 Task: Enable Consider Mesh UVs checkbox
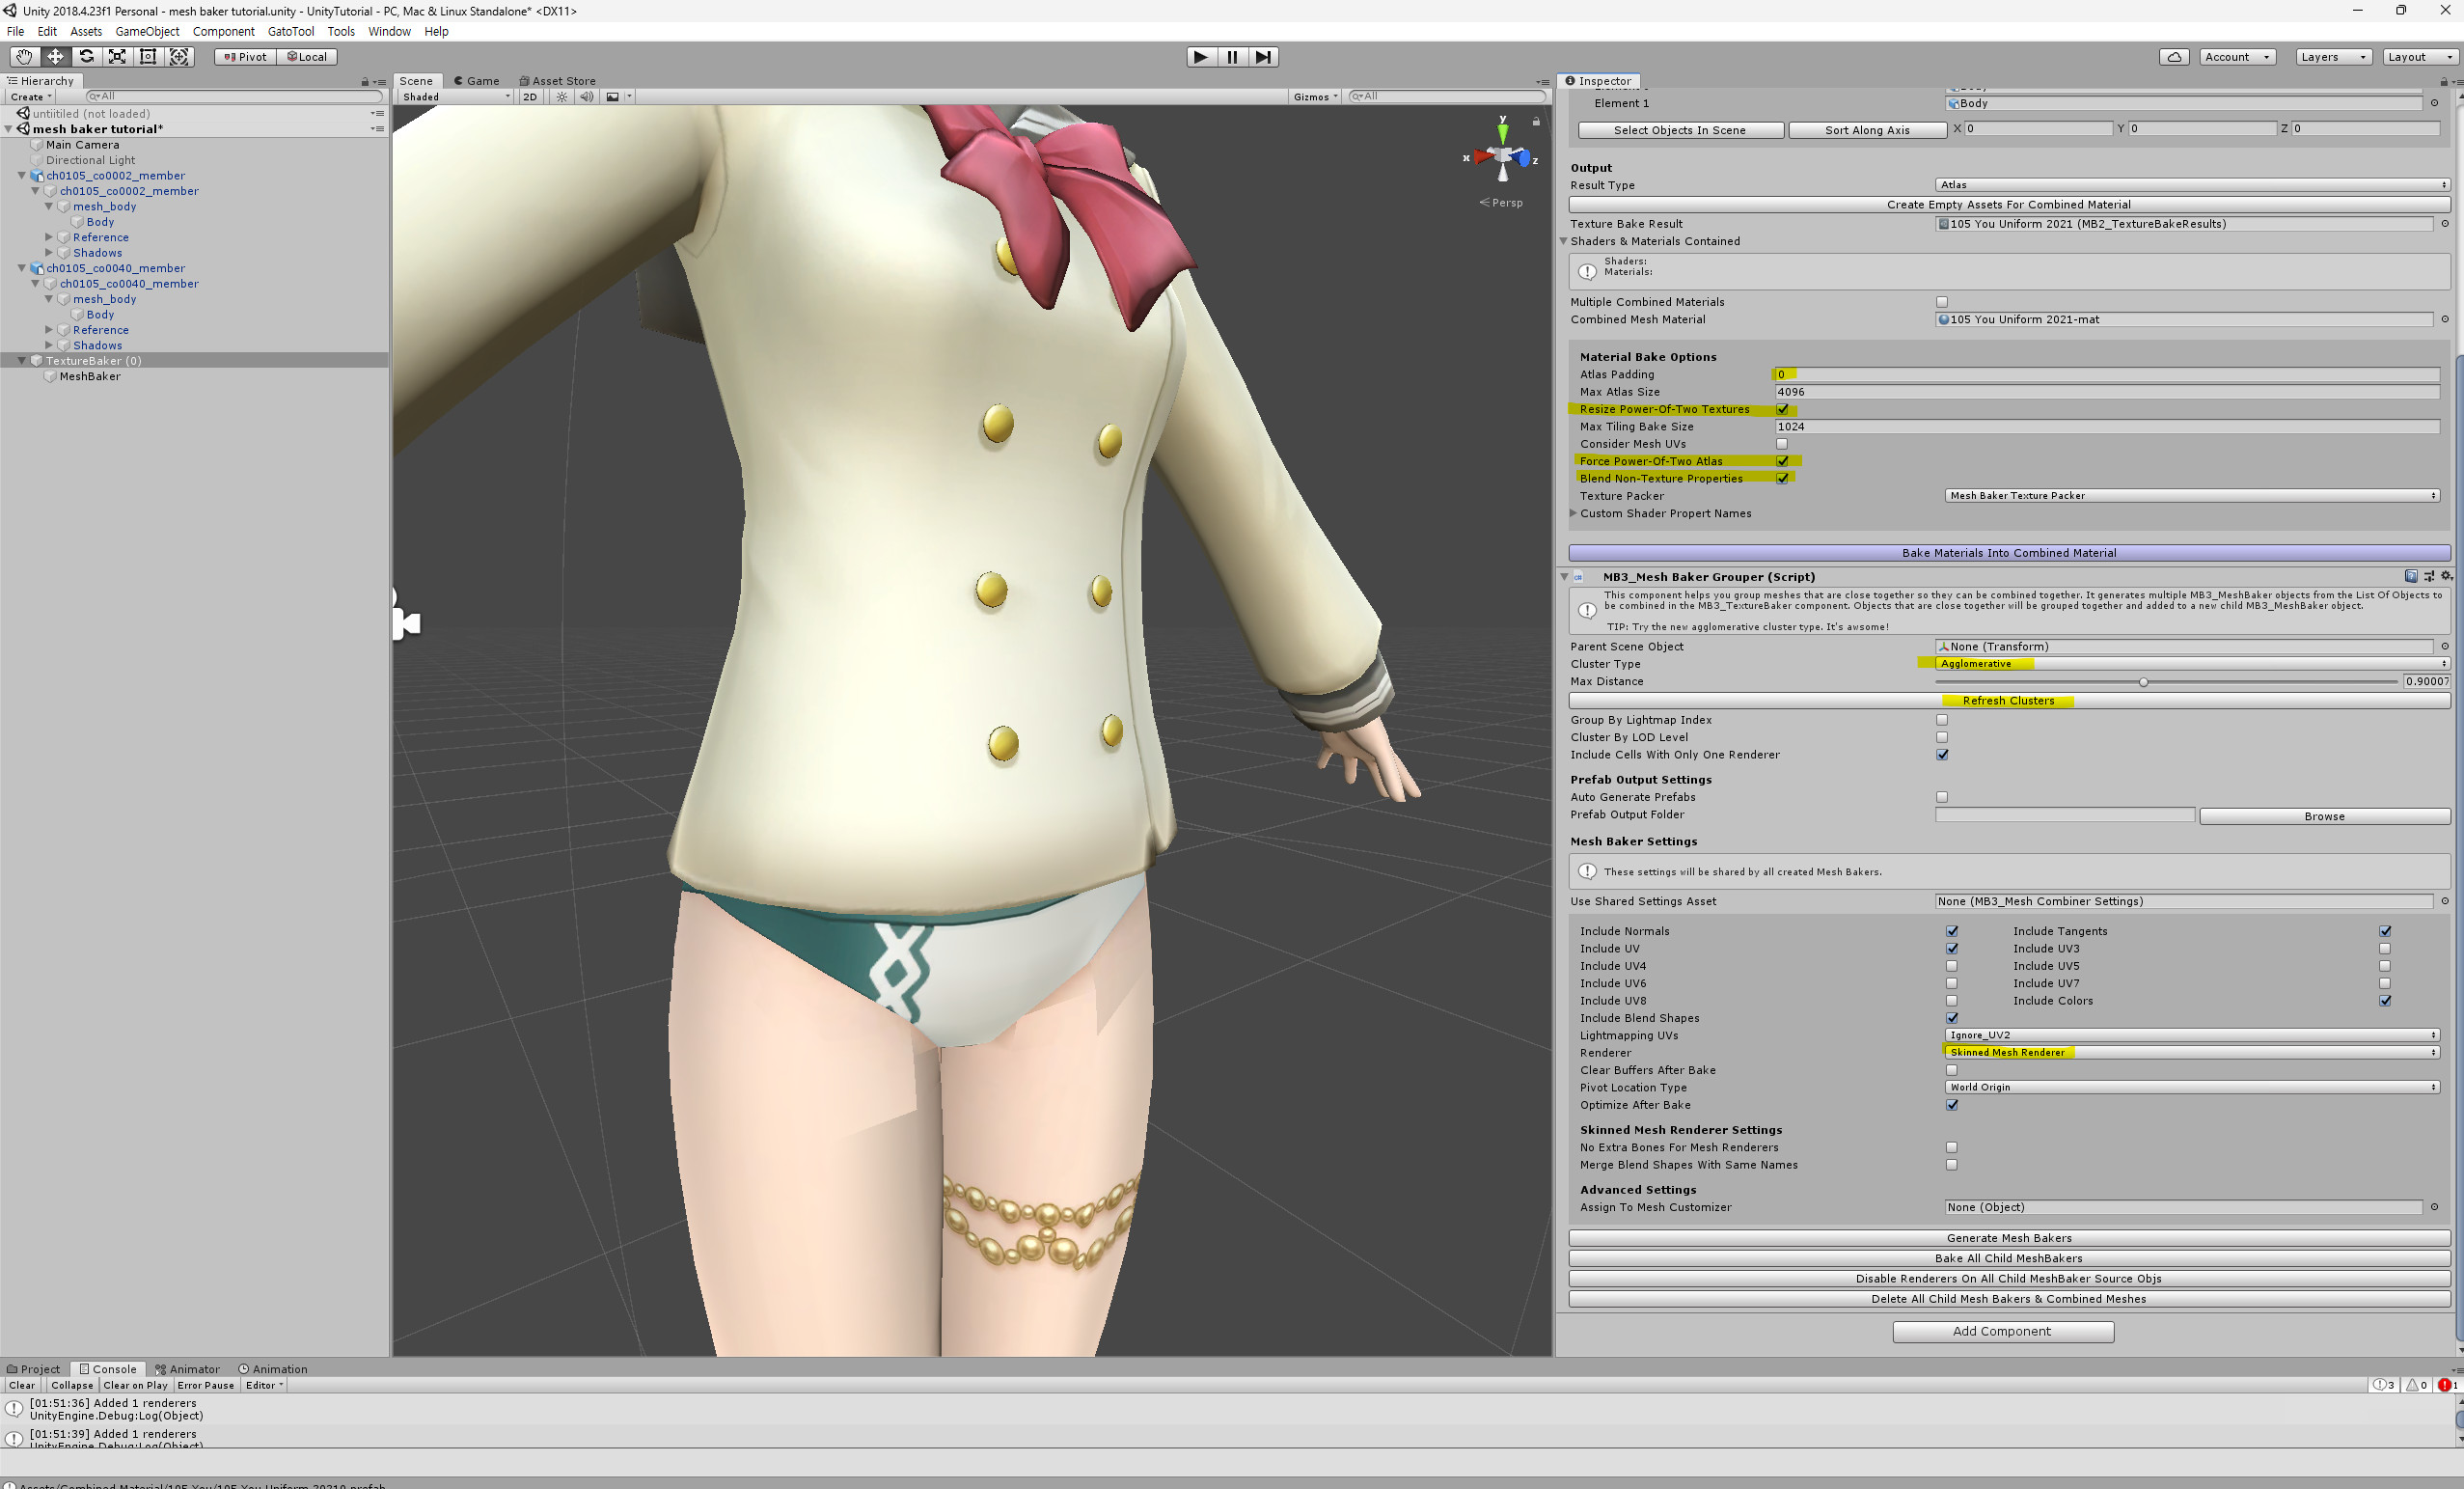click(1781, 444)
